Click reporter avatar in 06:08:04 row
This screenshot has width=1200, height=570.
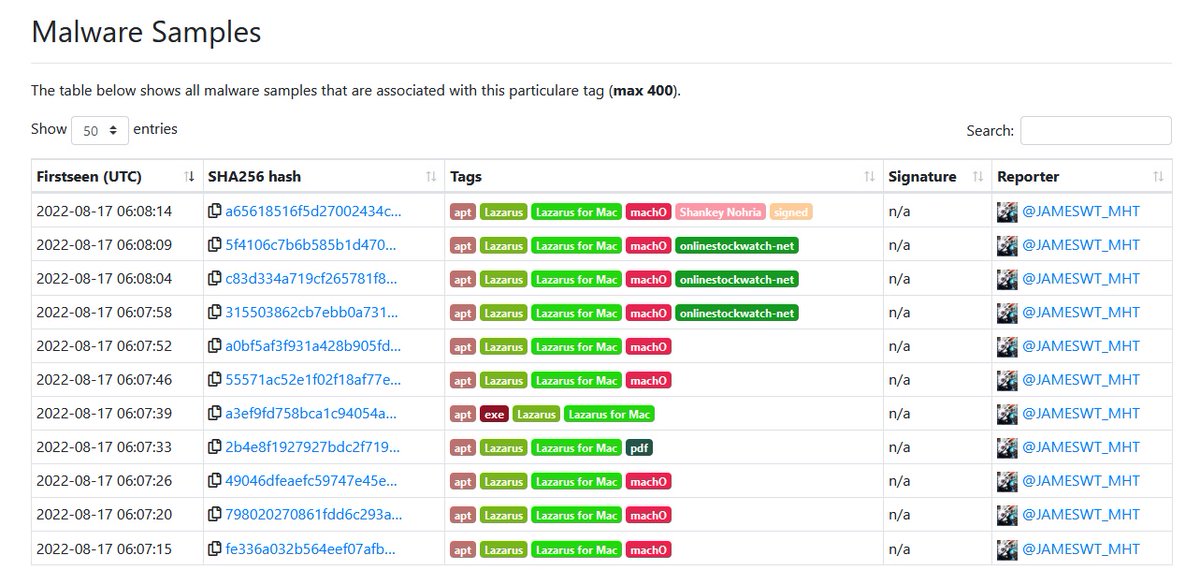pyautogui.click(x=1007, y=279)
